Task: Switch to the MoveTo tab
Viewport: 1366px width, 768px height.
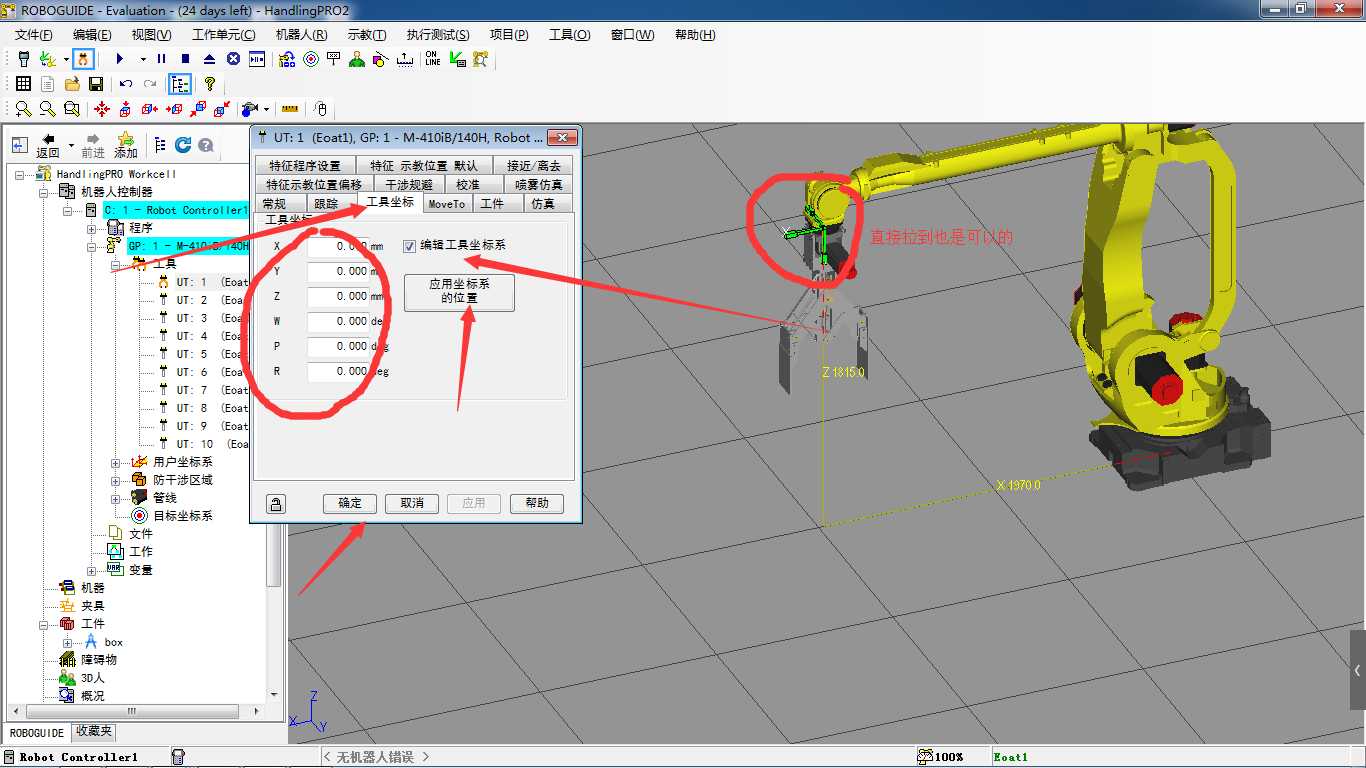Action: [x=447, y=204]
